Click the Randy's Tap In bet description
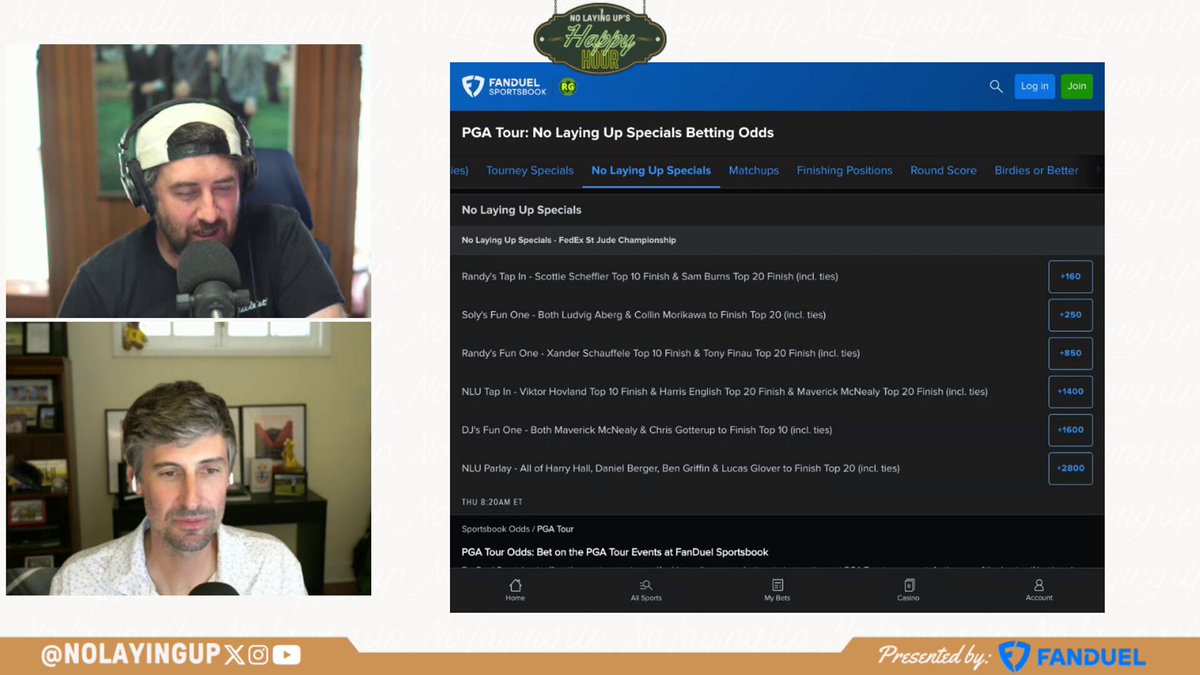The image size is (1200, 675). tap(650, 277)
